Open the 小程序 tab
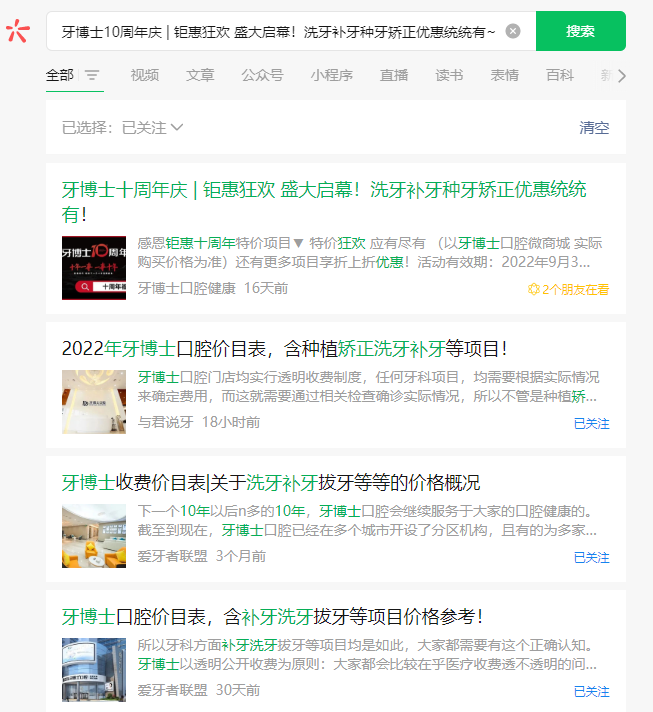653x712 pixels. pos(331,75)
